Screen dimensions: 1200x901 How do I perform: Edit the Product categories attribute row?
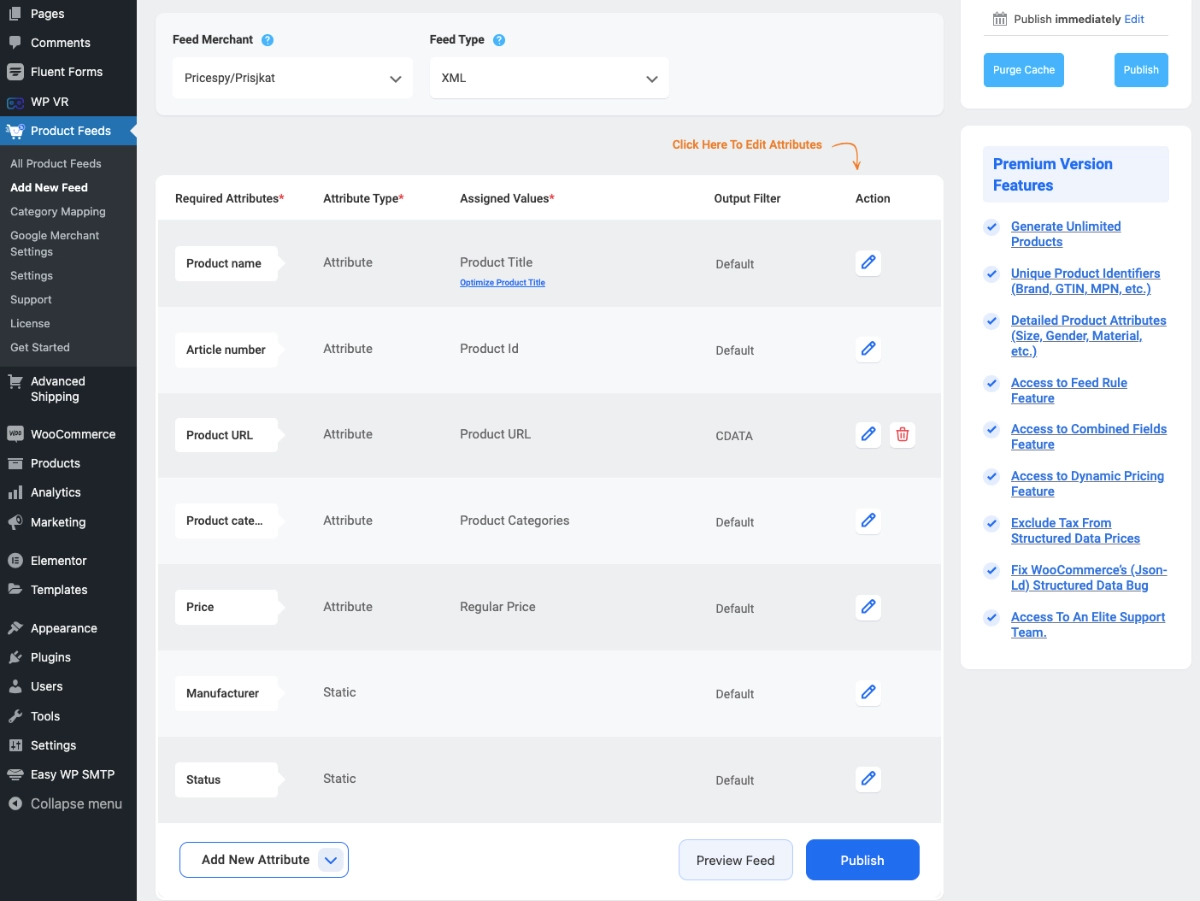pyautogui.click(x=868, y=521)
